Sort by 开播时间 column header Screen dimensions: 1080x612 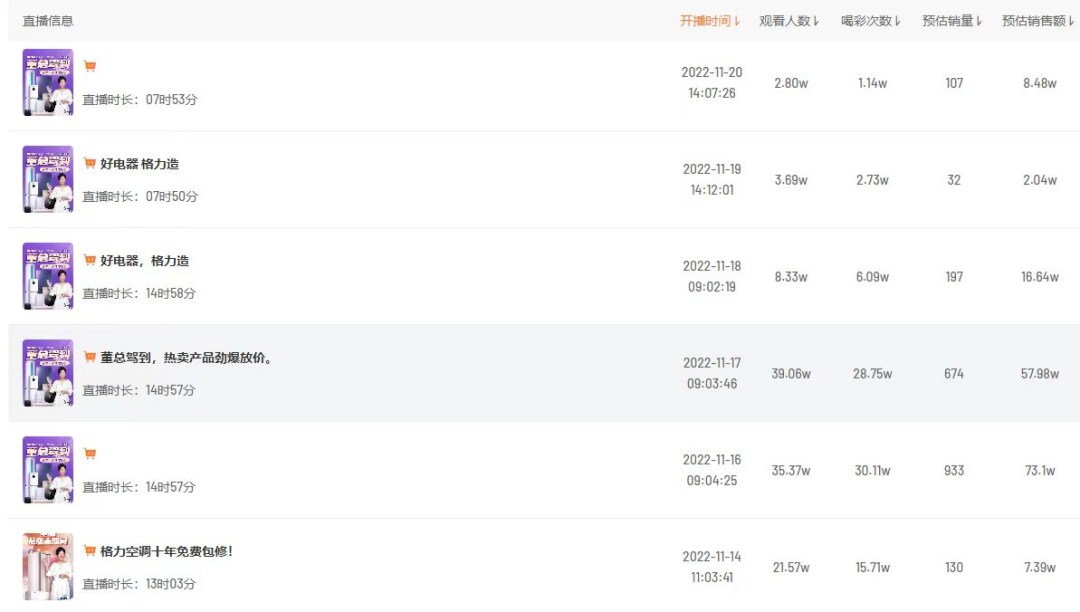click(x=710, y=21)
